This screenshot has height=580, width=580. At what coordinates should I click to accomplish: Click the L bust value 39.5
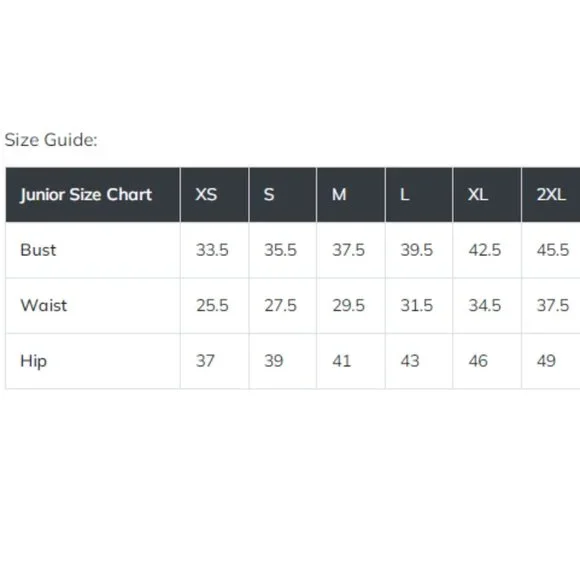[417, 250]
